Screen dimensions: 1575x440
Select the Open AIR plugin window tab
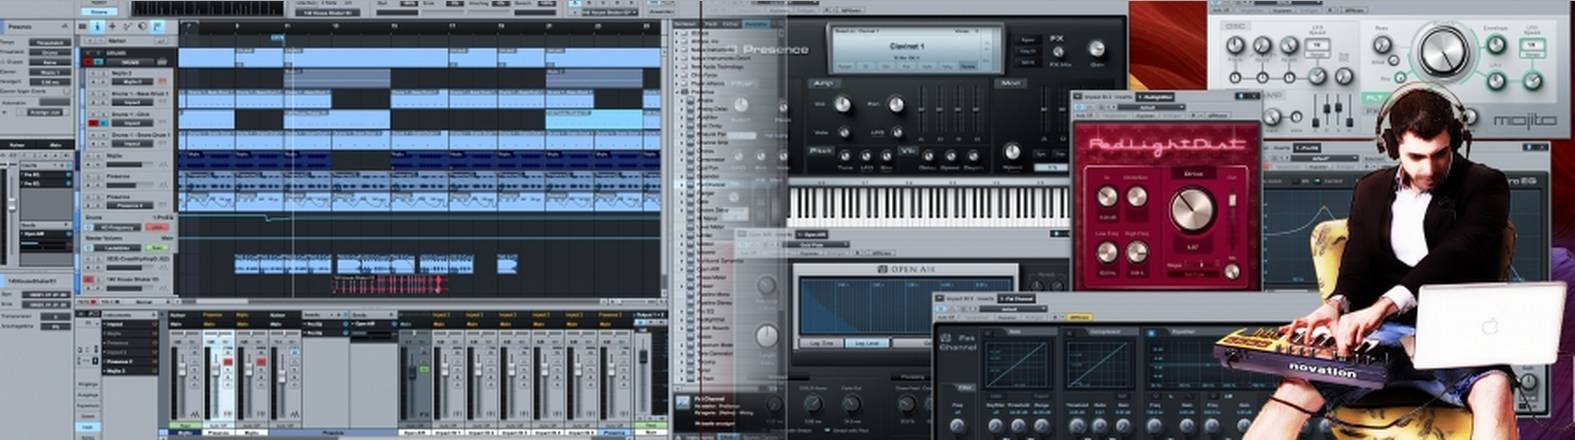tap(813, 234)
